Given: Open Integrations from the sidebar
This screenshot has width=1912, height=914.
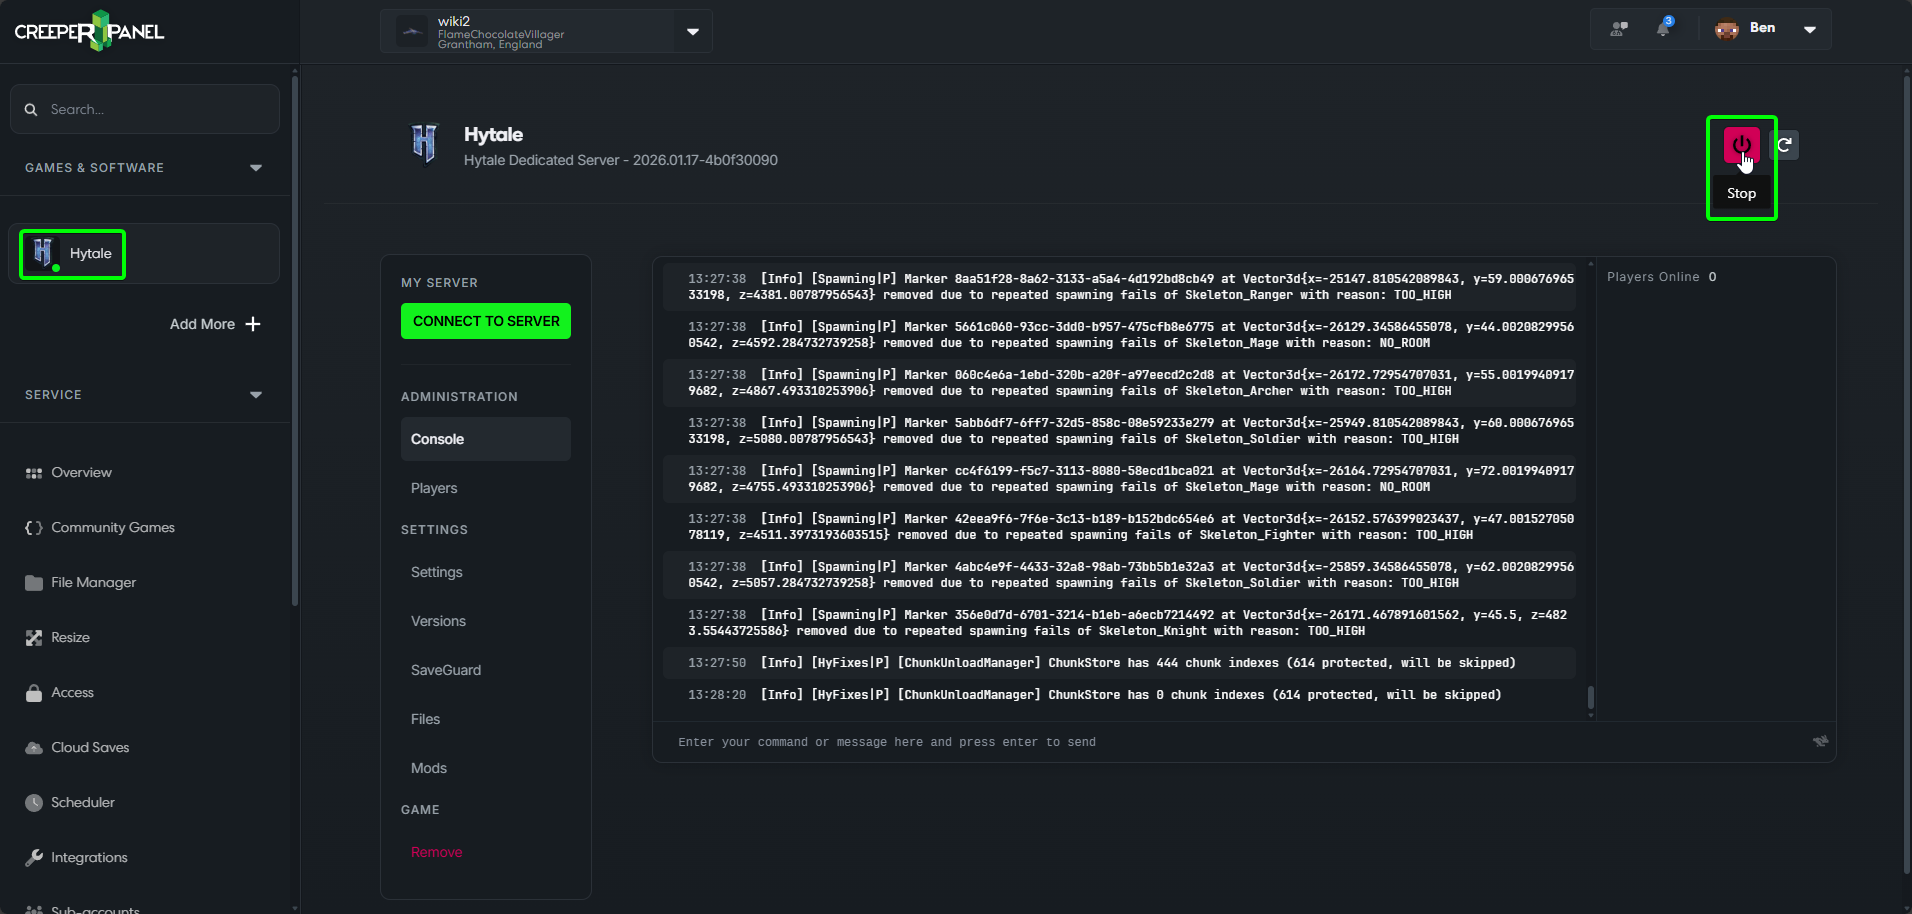Looking at the screenshot, I should (89, 857).
